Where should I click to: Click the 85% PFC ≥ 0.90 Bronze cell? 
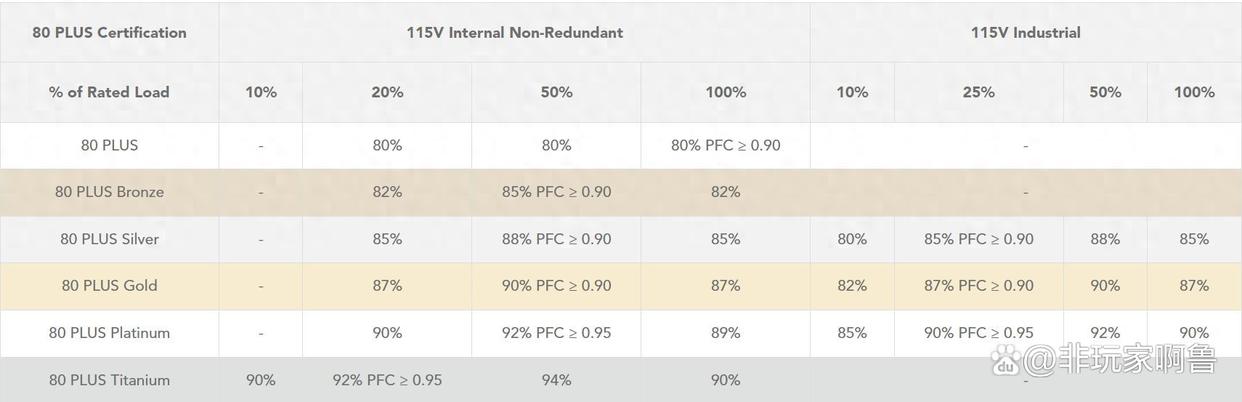(556, 192)
